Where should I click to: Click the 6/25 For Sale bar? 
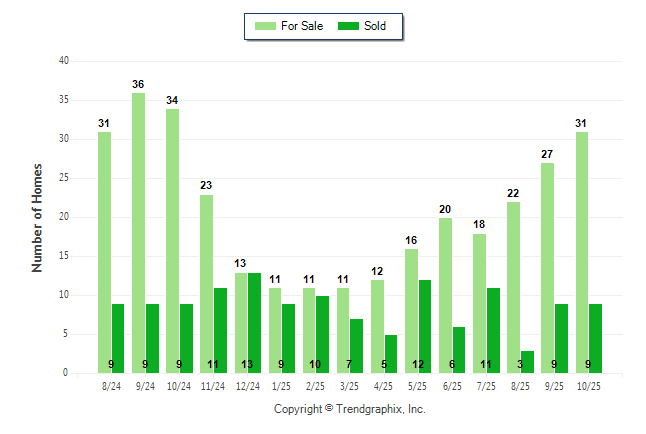(445, 295)
